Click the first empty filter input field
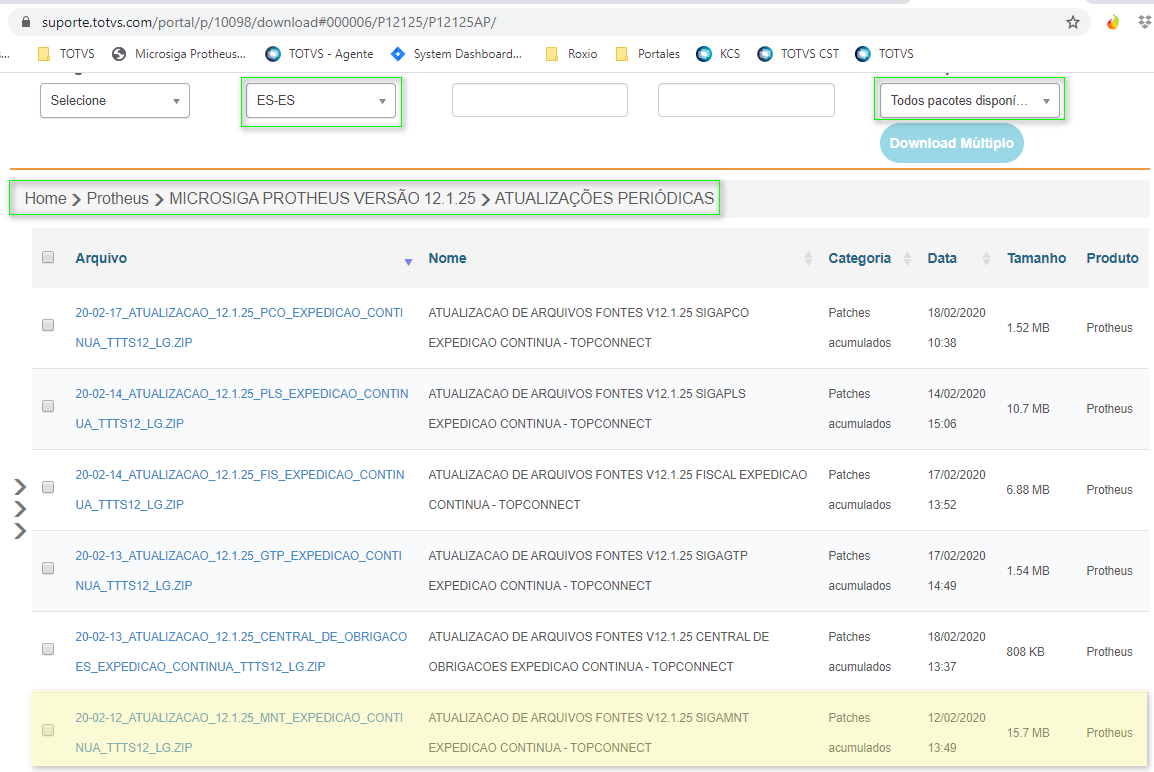This screenshot has height=772, width=1154. coord(539,100)
